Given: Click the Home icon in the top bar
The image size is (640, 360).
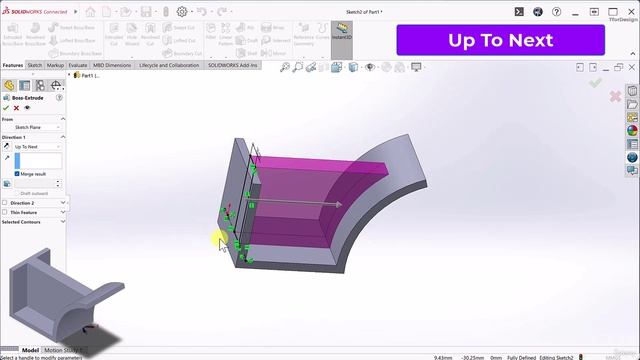Looking at the screenshot, I should tap(90, 12).
